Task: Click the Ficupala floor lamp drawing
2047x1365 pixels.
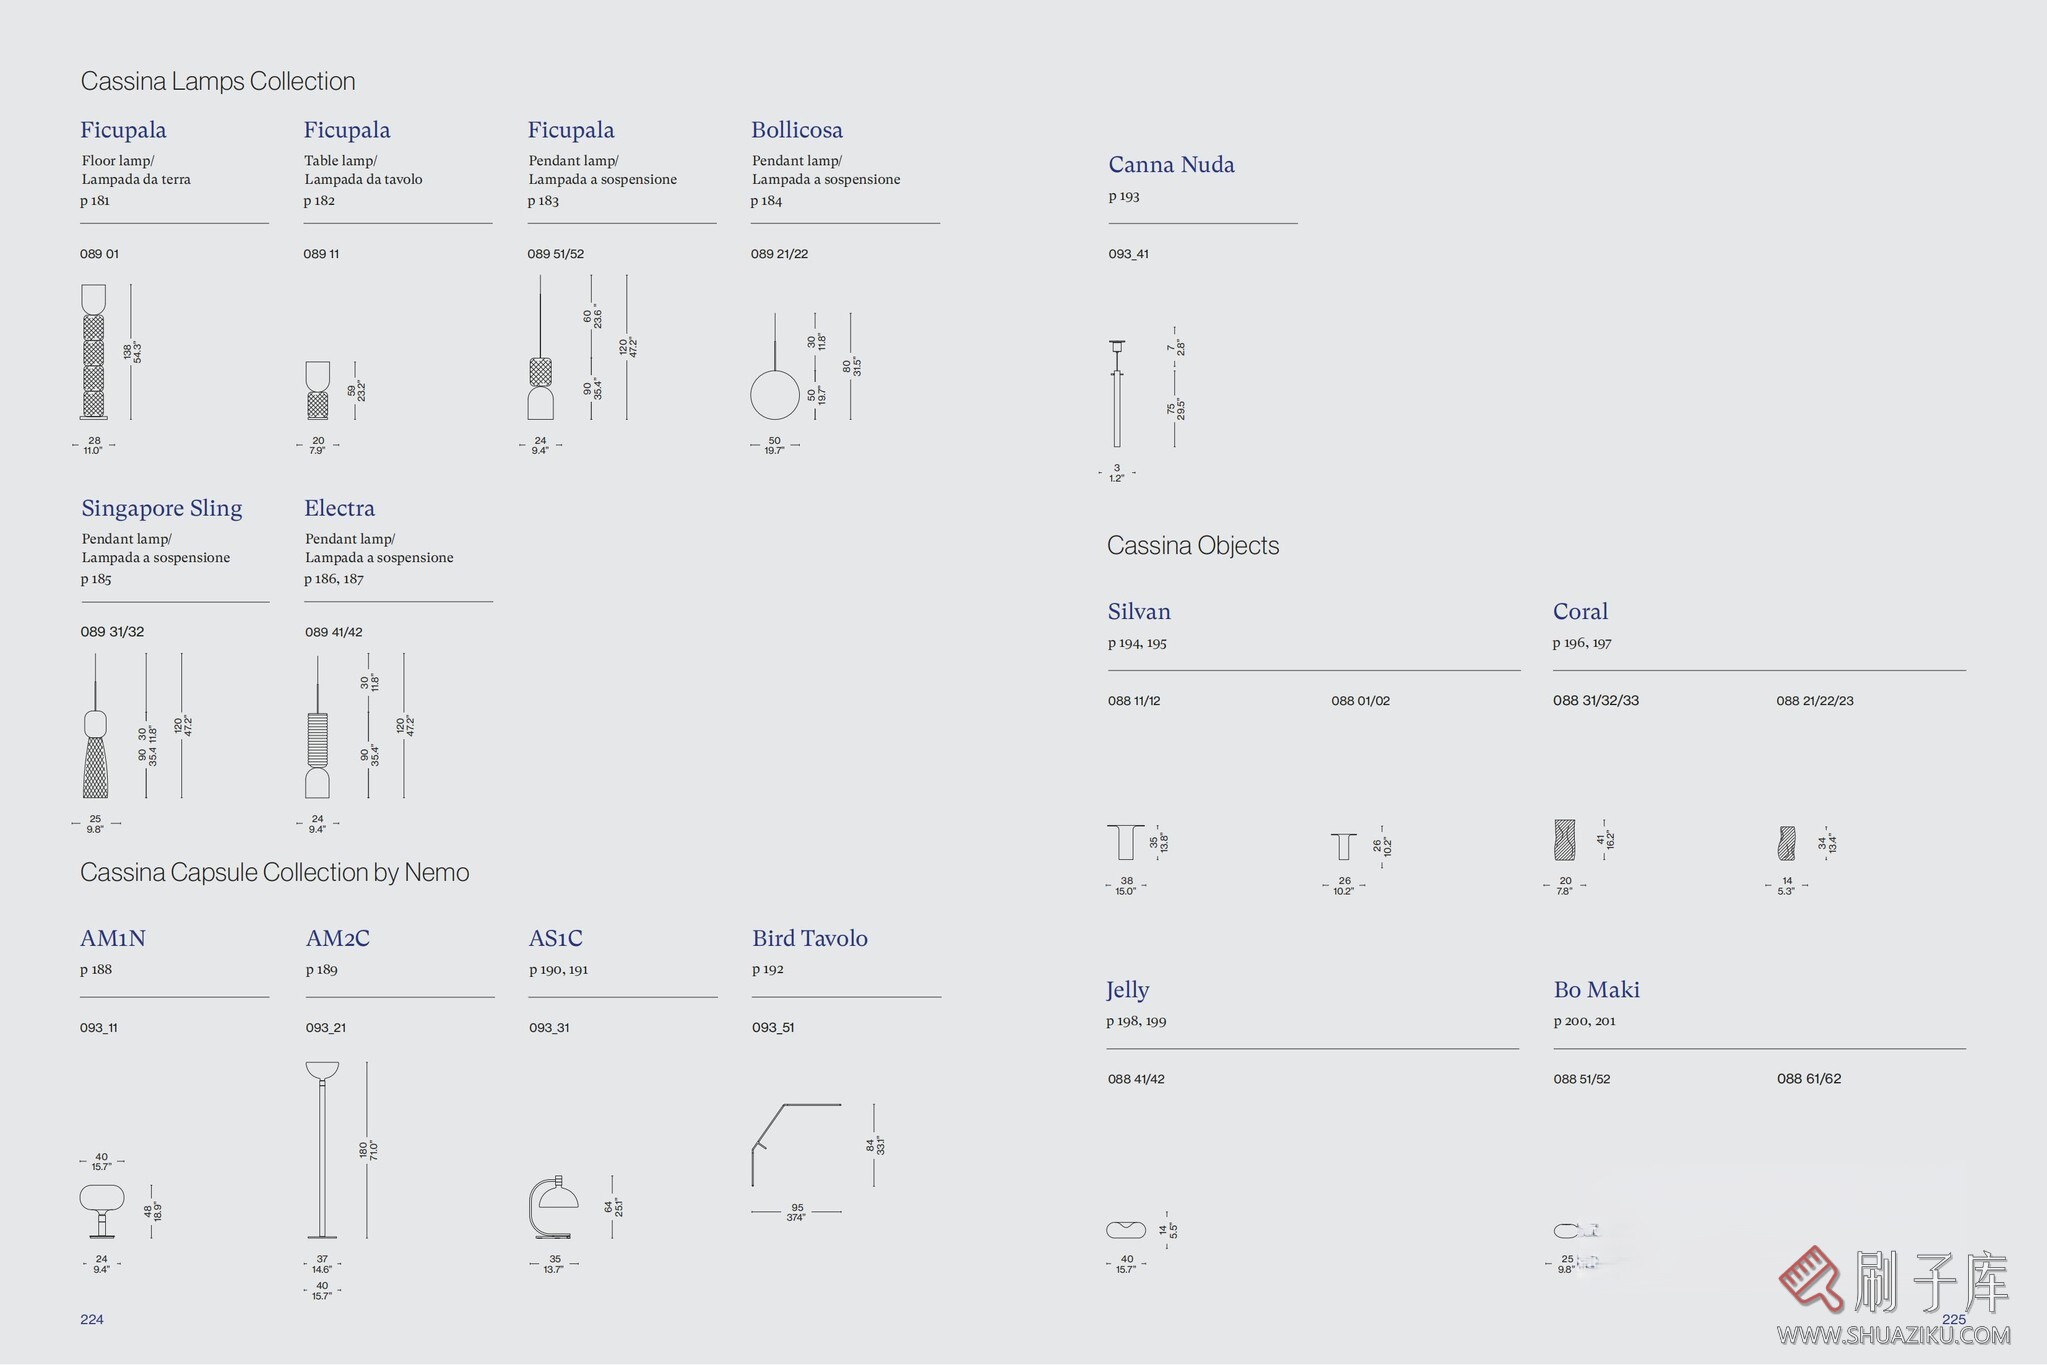Action: 93,352
